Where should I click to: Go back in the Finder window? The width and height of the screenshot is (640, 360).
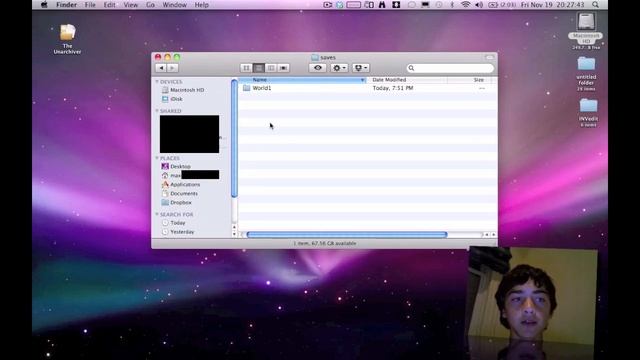tap(161, 68)
